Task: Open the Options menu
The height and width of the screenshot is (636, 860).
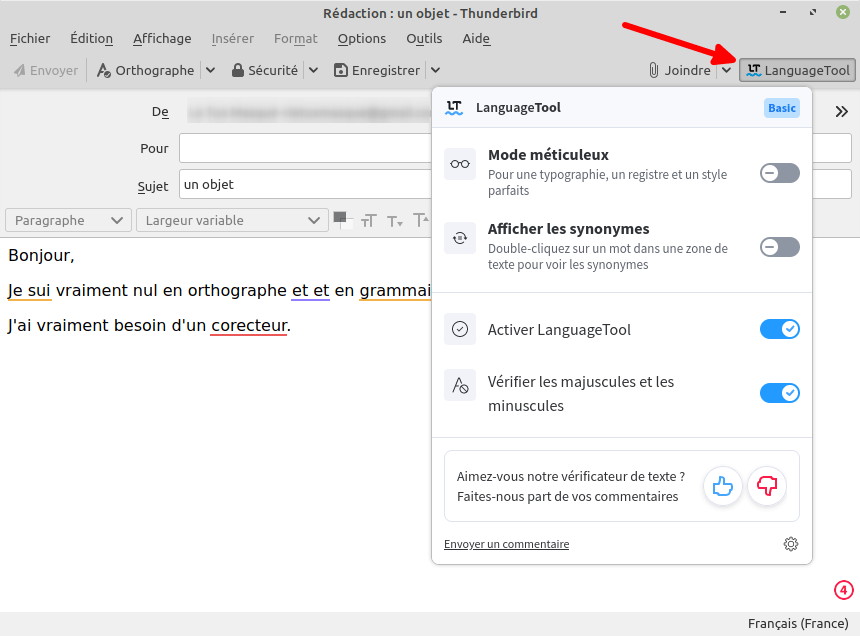Action: [362, 38]
